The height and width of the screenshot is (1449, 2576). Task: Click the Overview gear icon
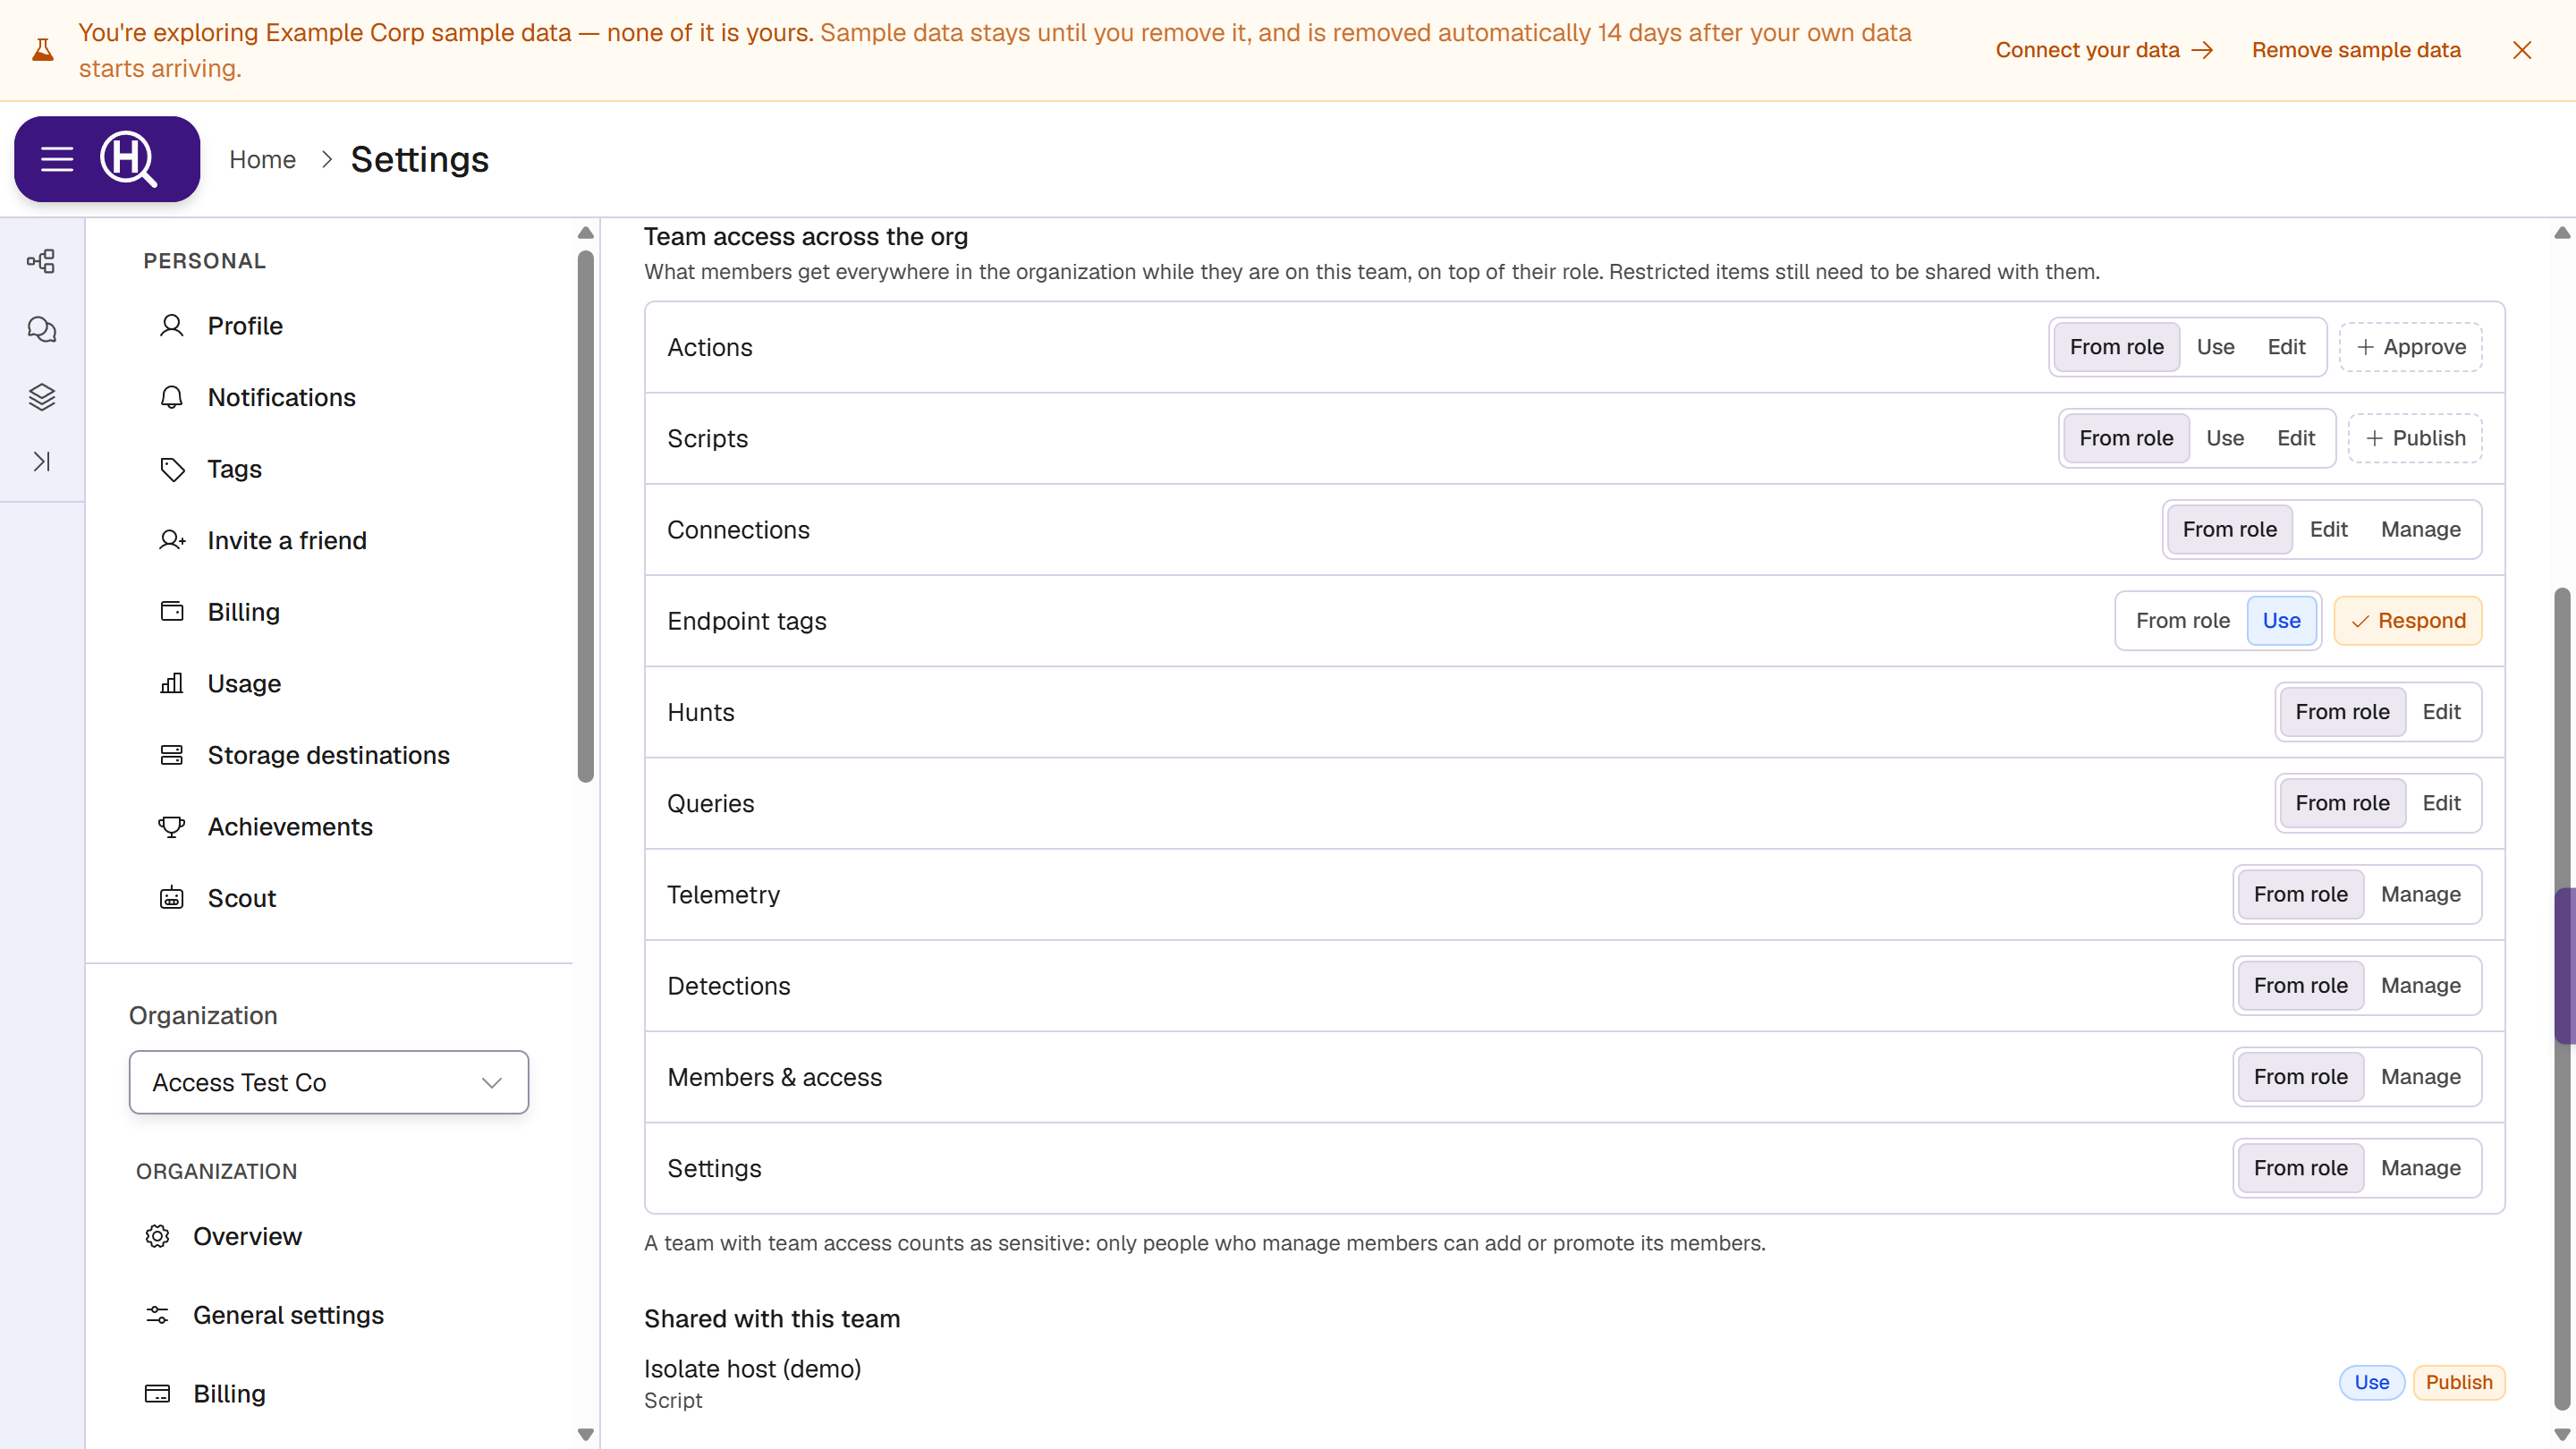(x=157, y=1237)
